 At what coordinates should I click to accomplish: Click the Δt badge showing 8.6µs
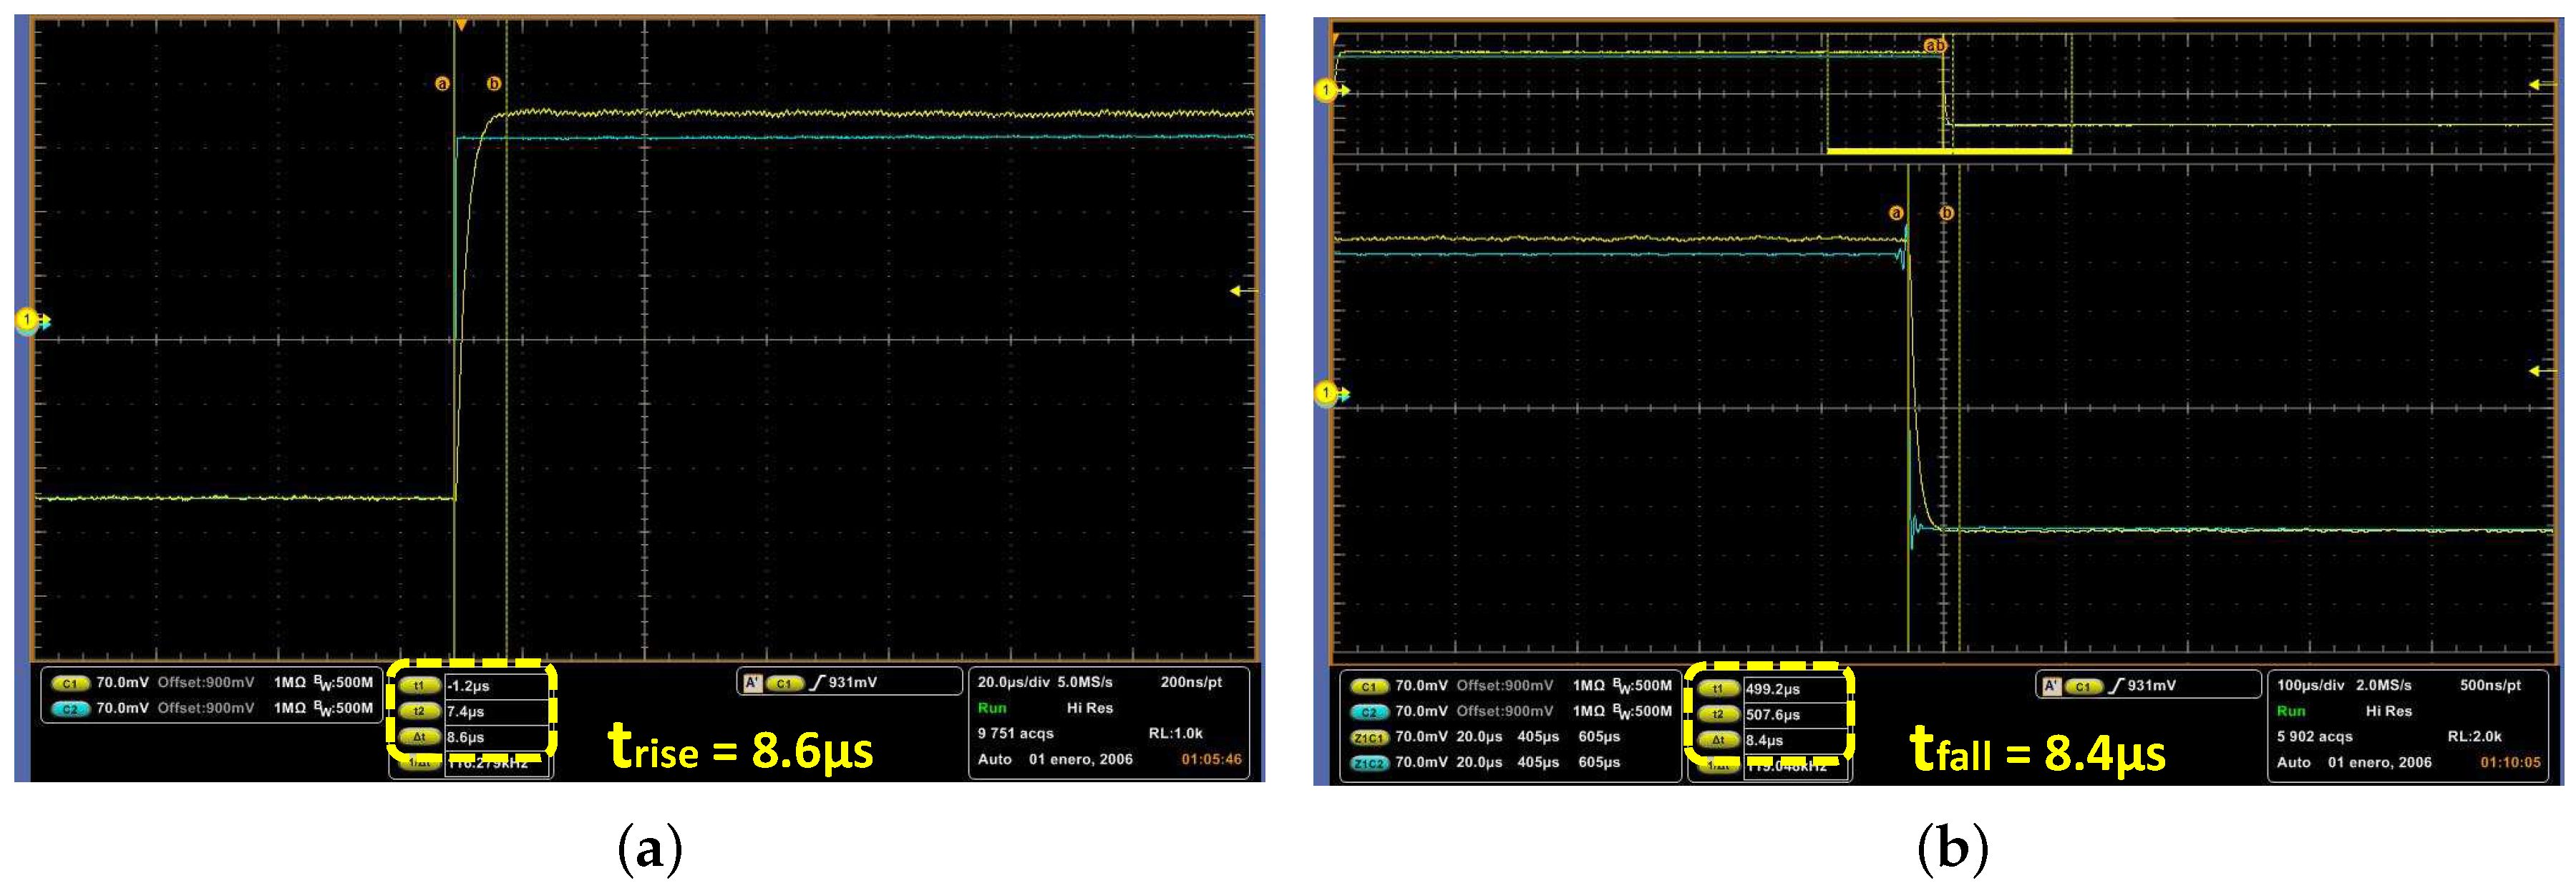[x=419, y=737]
